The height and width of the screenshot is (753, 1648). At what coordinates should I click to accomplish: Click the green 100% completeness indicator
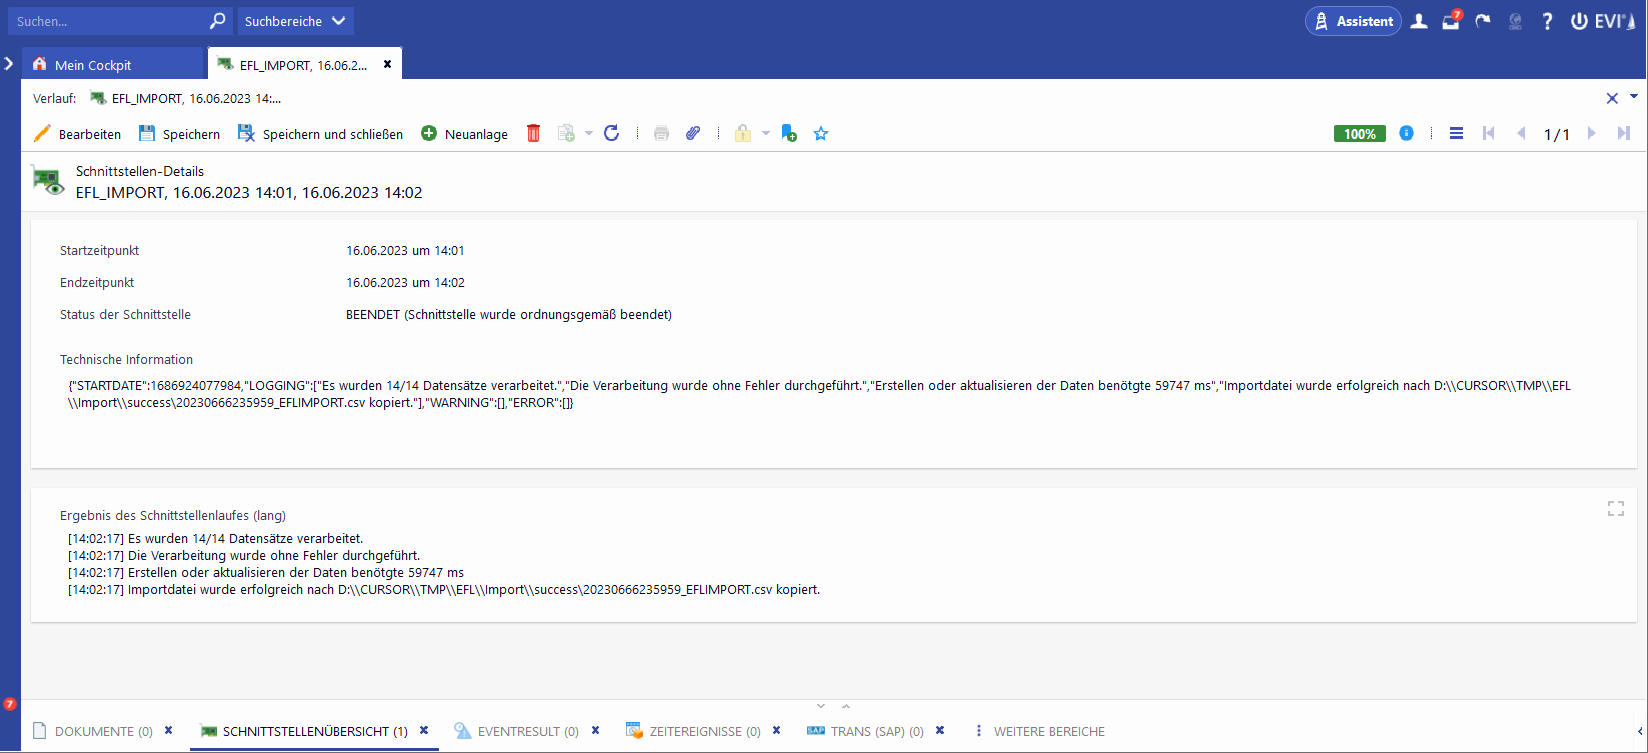pos(1359,134)
